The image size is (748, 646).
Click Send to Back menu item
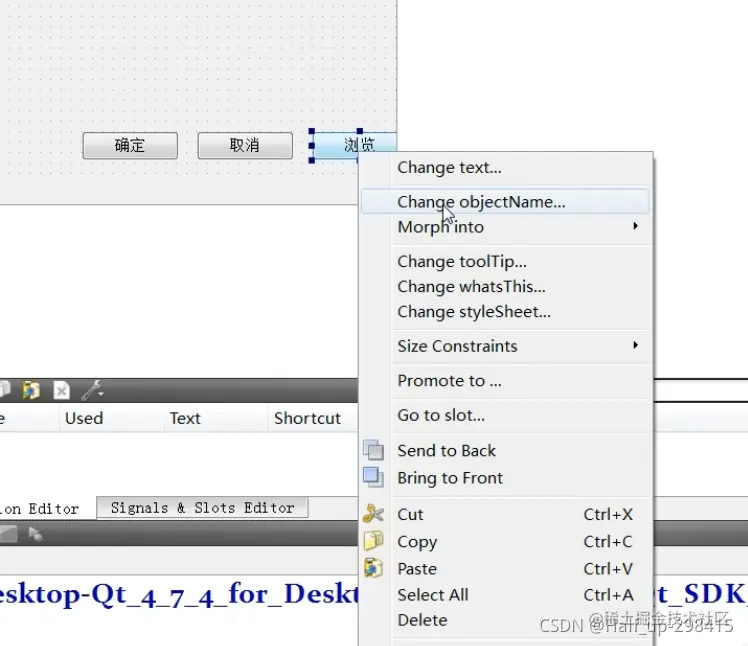[506, 450]
